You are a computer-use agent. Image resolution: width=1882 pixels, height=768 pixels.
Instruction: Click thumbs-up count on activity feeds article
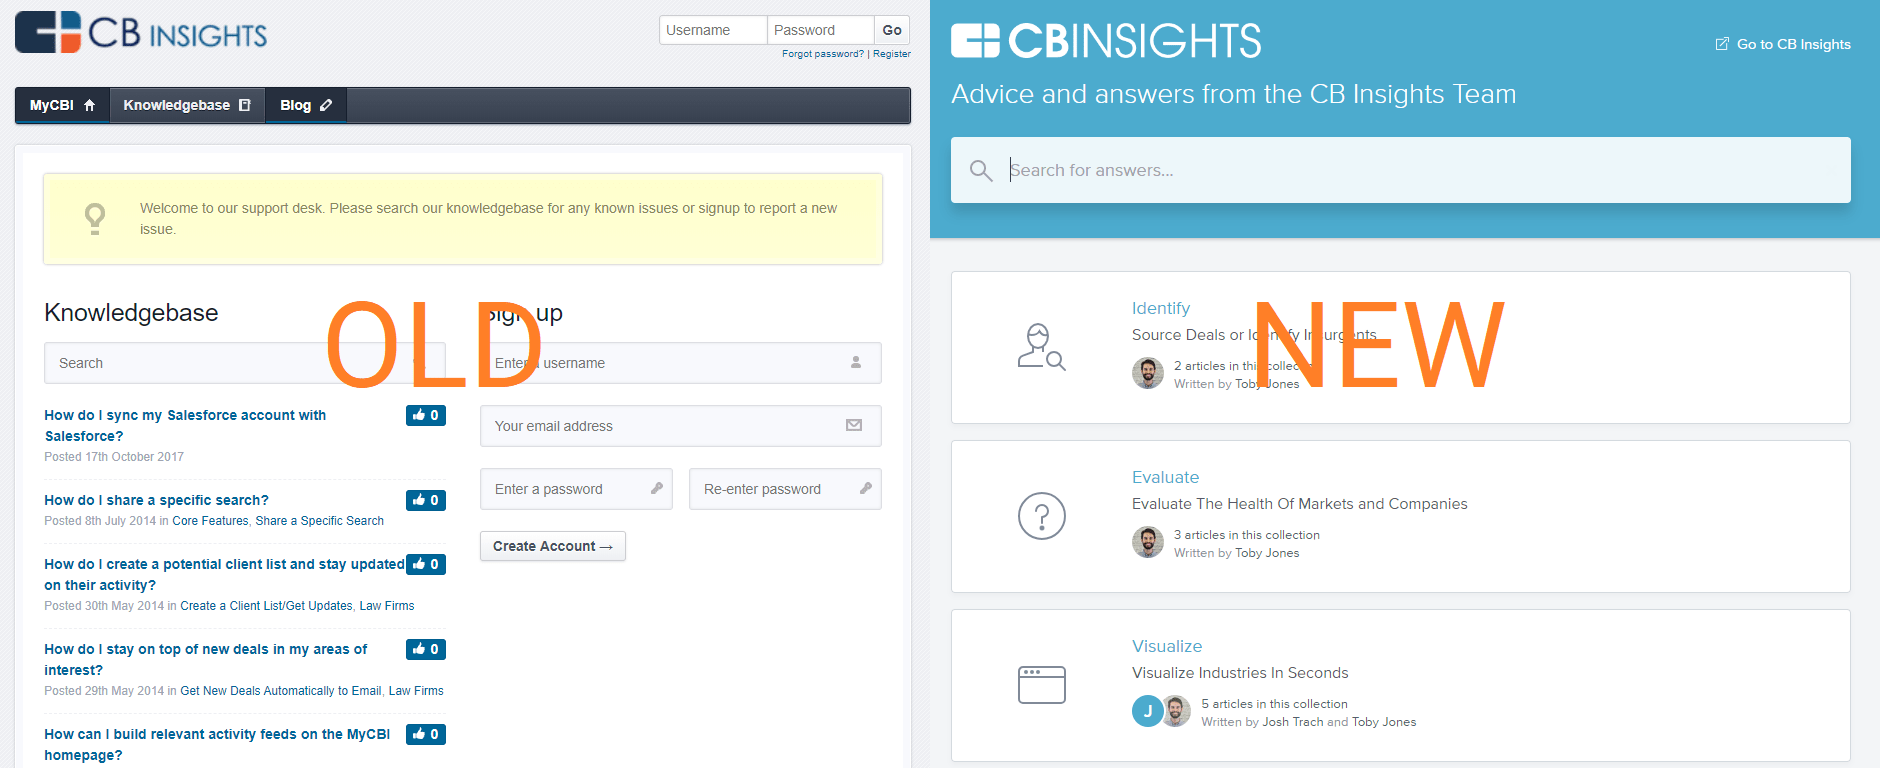[x=426, y=734]
